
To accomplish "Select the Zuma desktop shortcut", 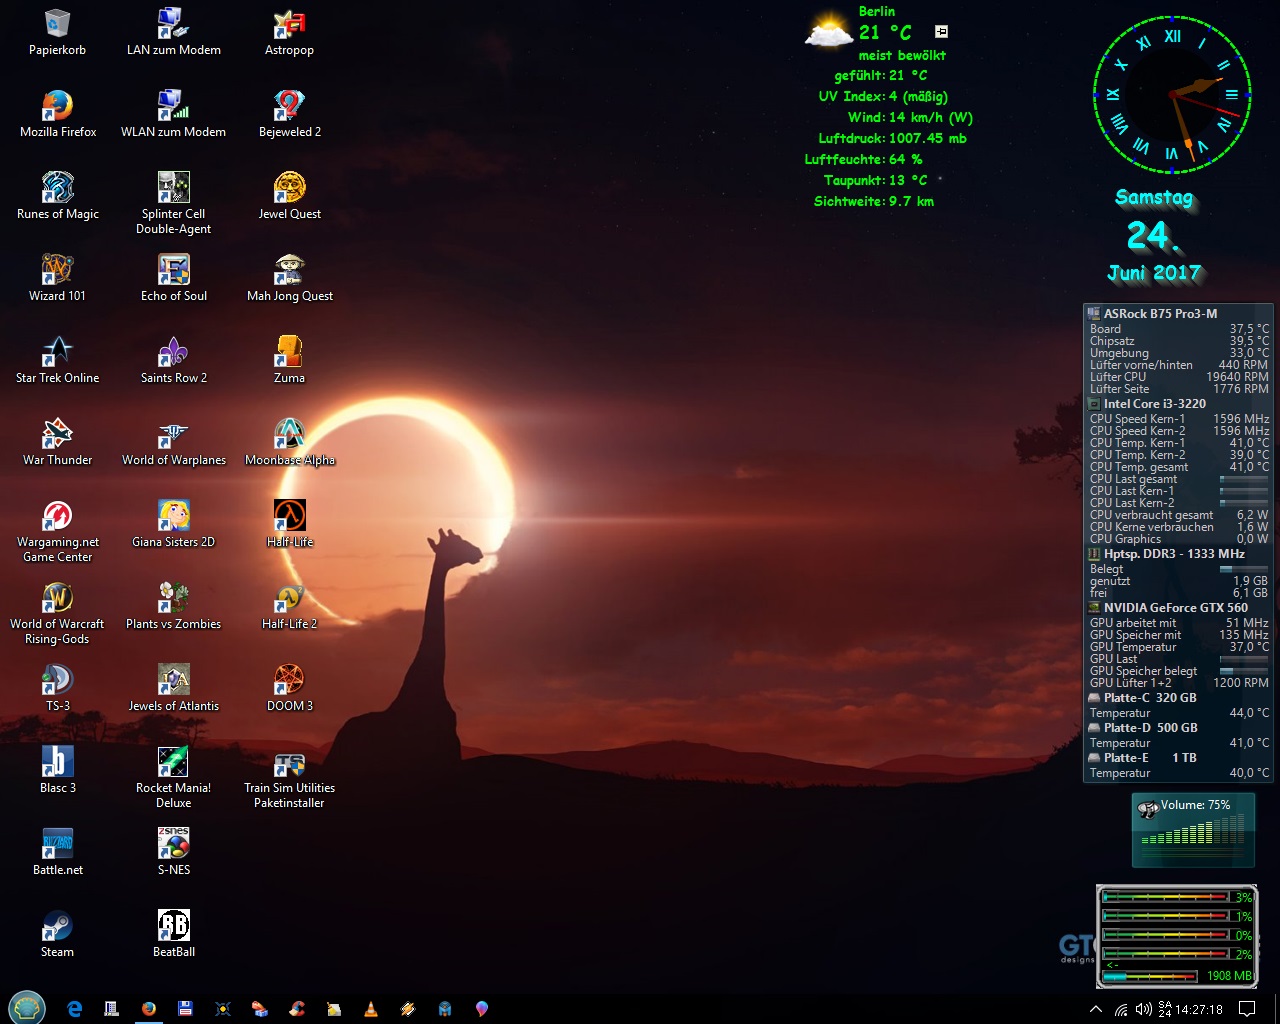I will 290,360.
